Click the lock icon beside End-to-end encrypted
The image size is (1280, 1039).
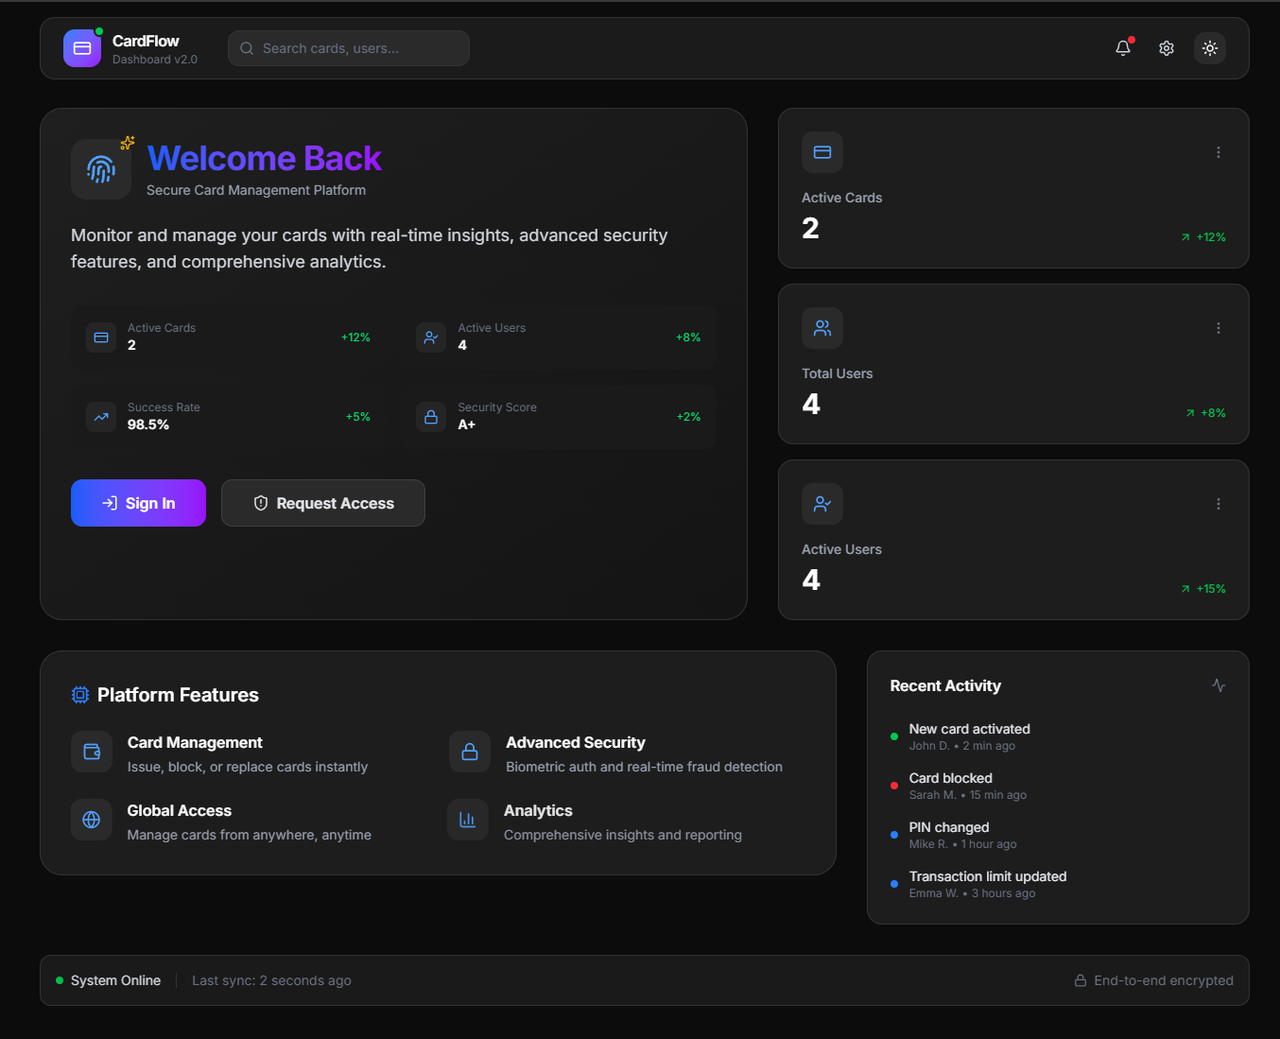[1080, 981]
